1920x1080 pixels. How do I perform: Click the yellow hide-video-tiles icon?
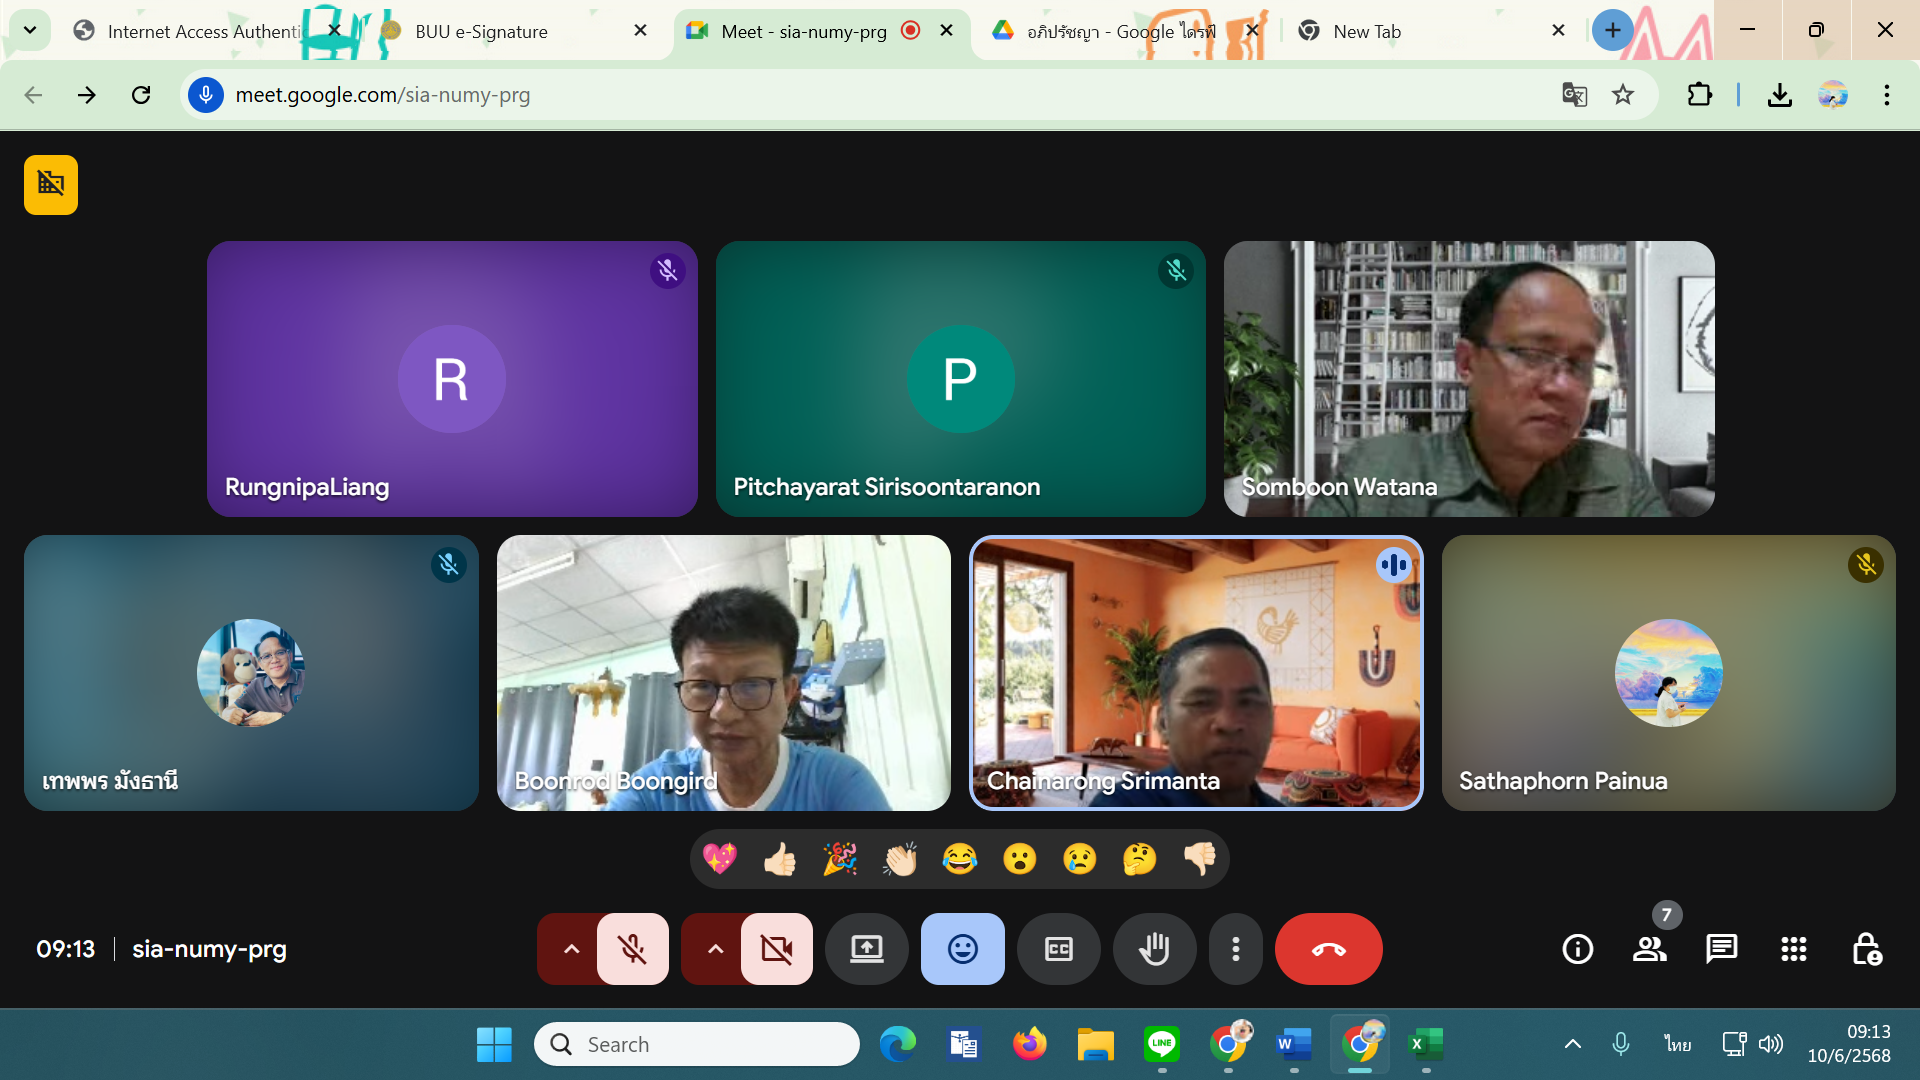coord(51,185)
